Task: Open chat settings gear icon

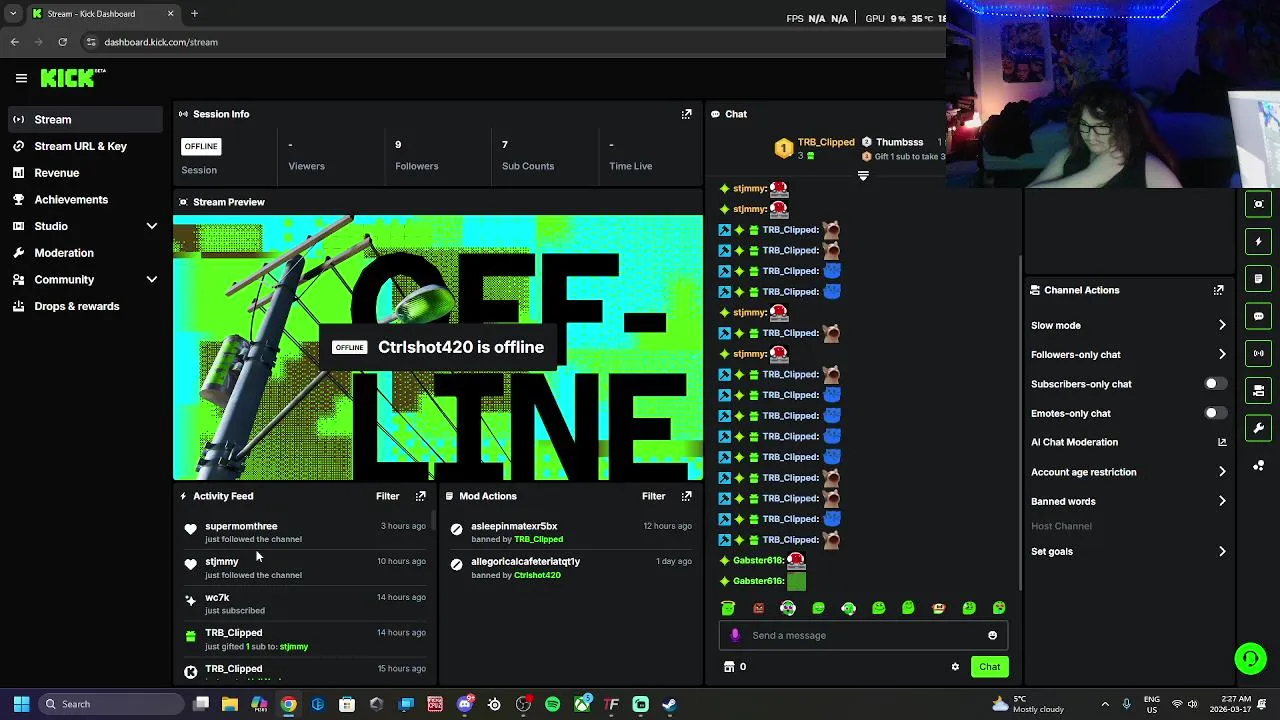Action: 955,667
